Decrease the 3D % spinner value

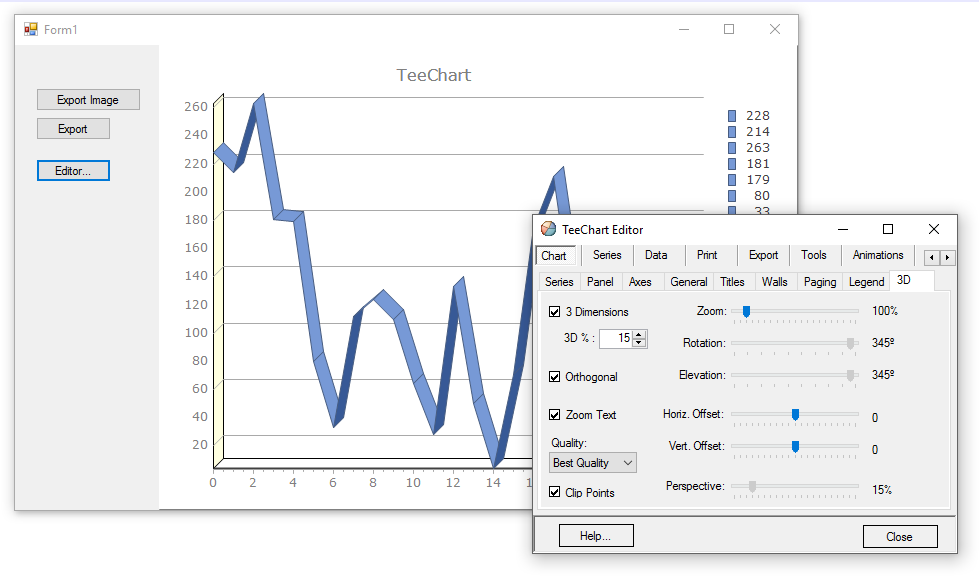639,343
